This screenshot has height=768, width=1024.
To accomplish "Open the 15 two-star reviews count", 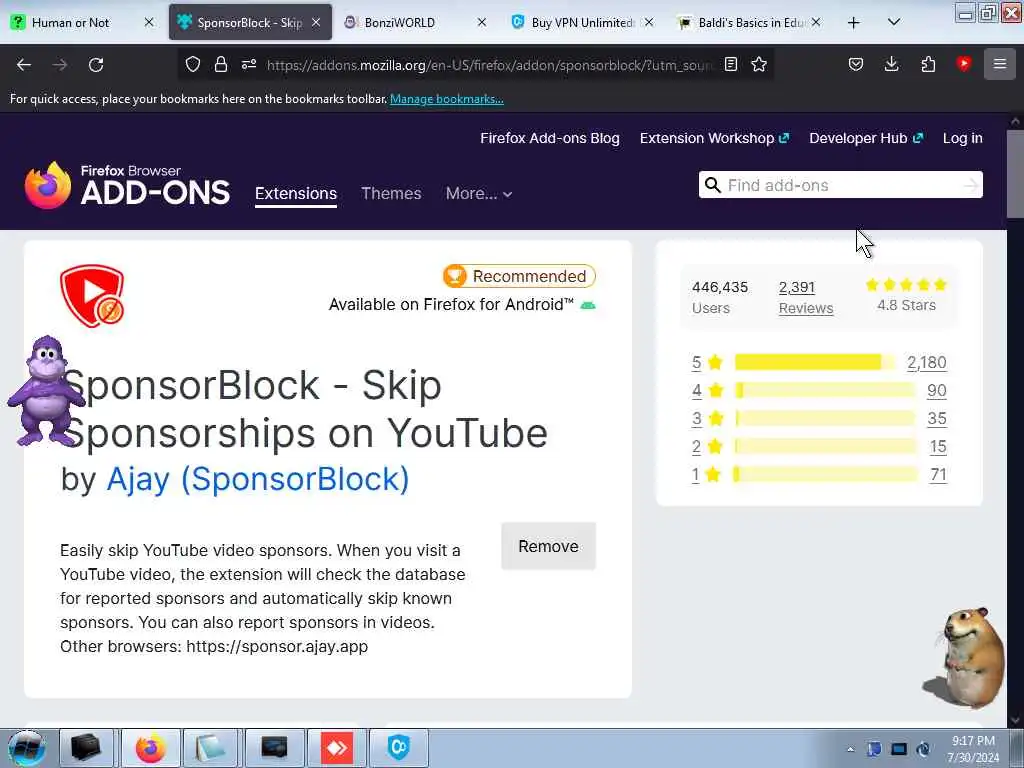I will (x=938, y=447).
